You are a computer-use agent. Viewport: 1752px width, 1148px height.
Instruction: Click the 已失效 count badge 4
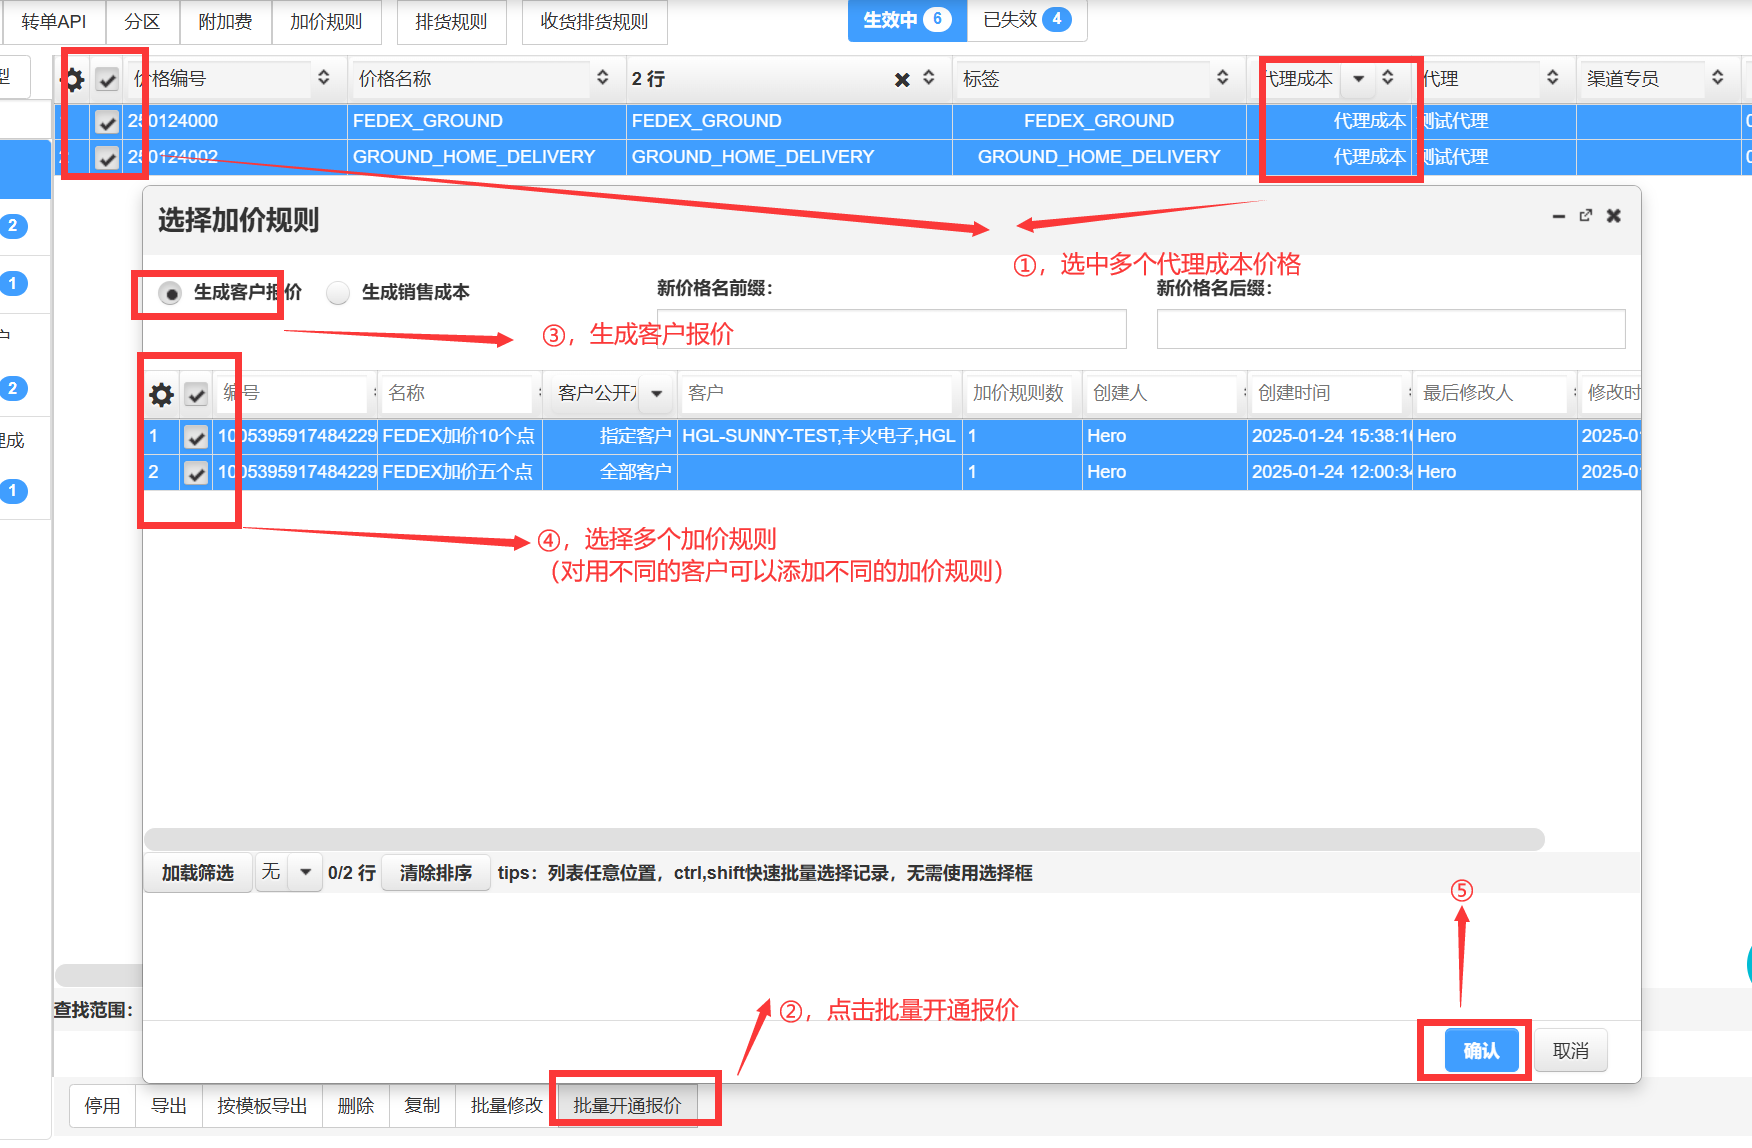pos(1057,19)
